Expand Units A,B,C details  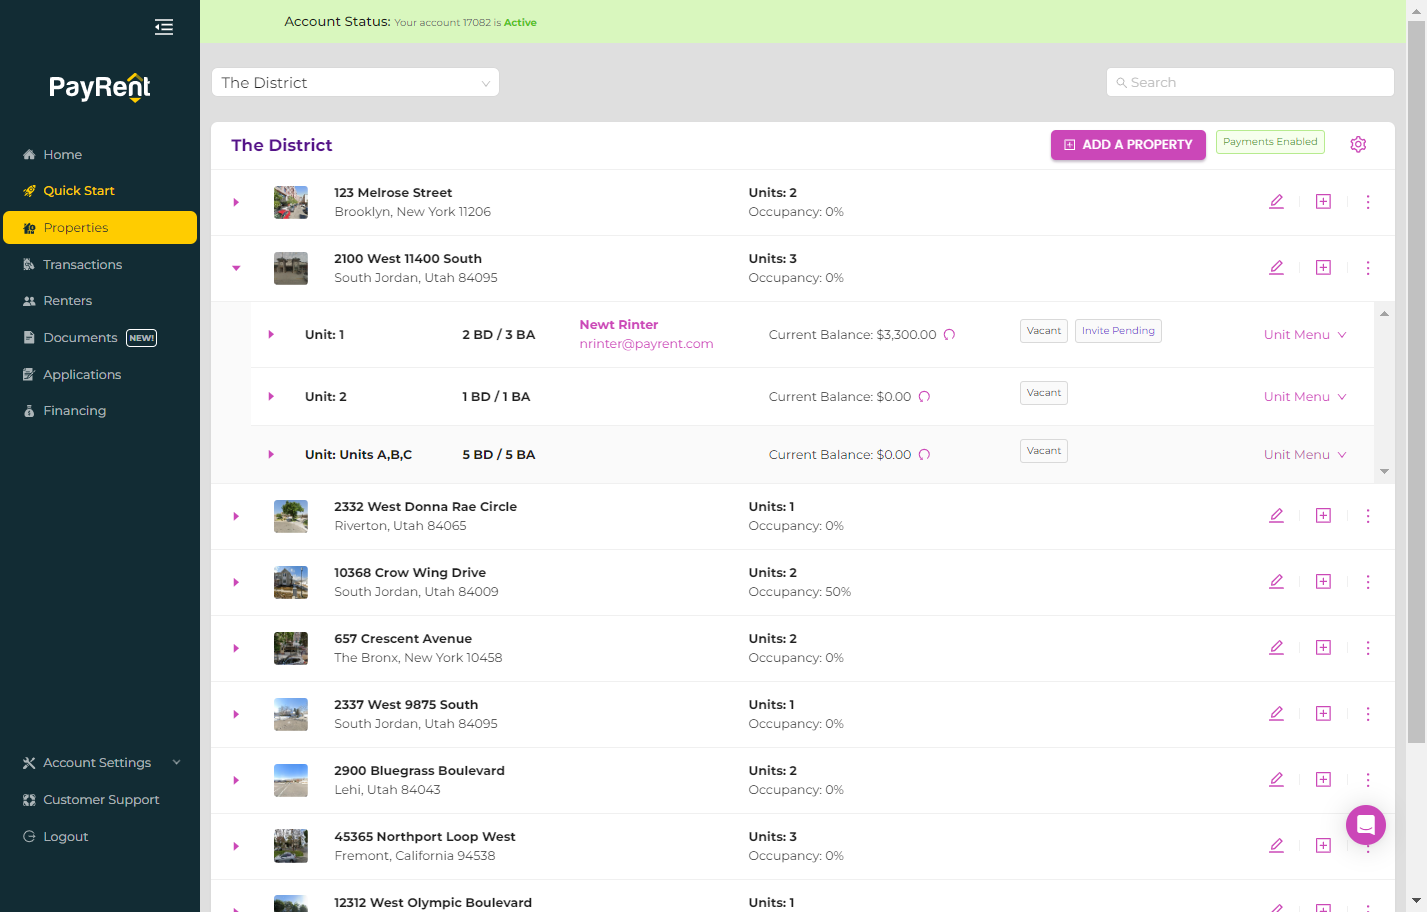point(271,455)
